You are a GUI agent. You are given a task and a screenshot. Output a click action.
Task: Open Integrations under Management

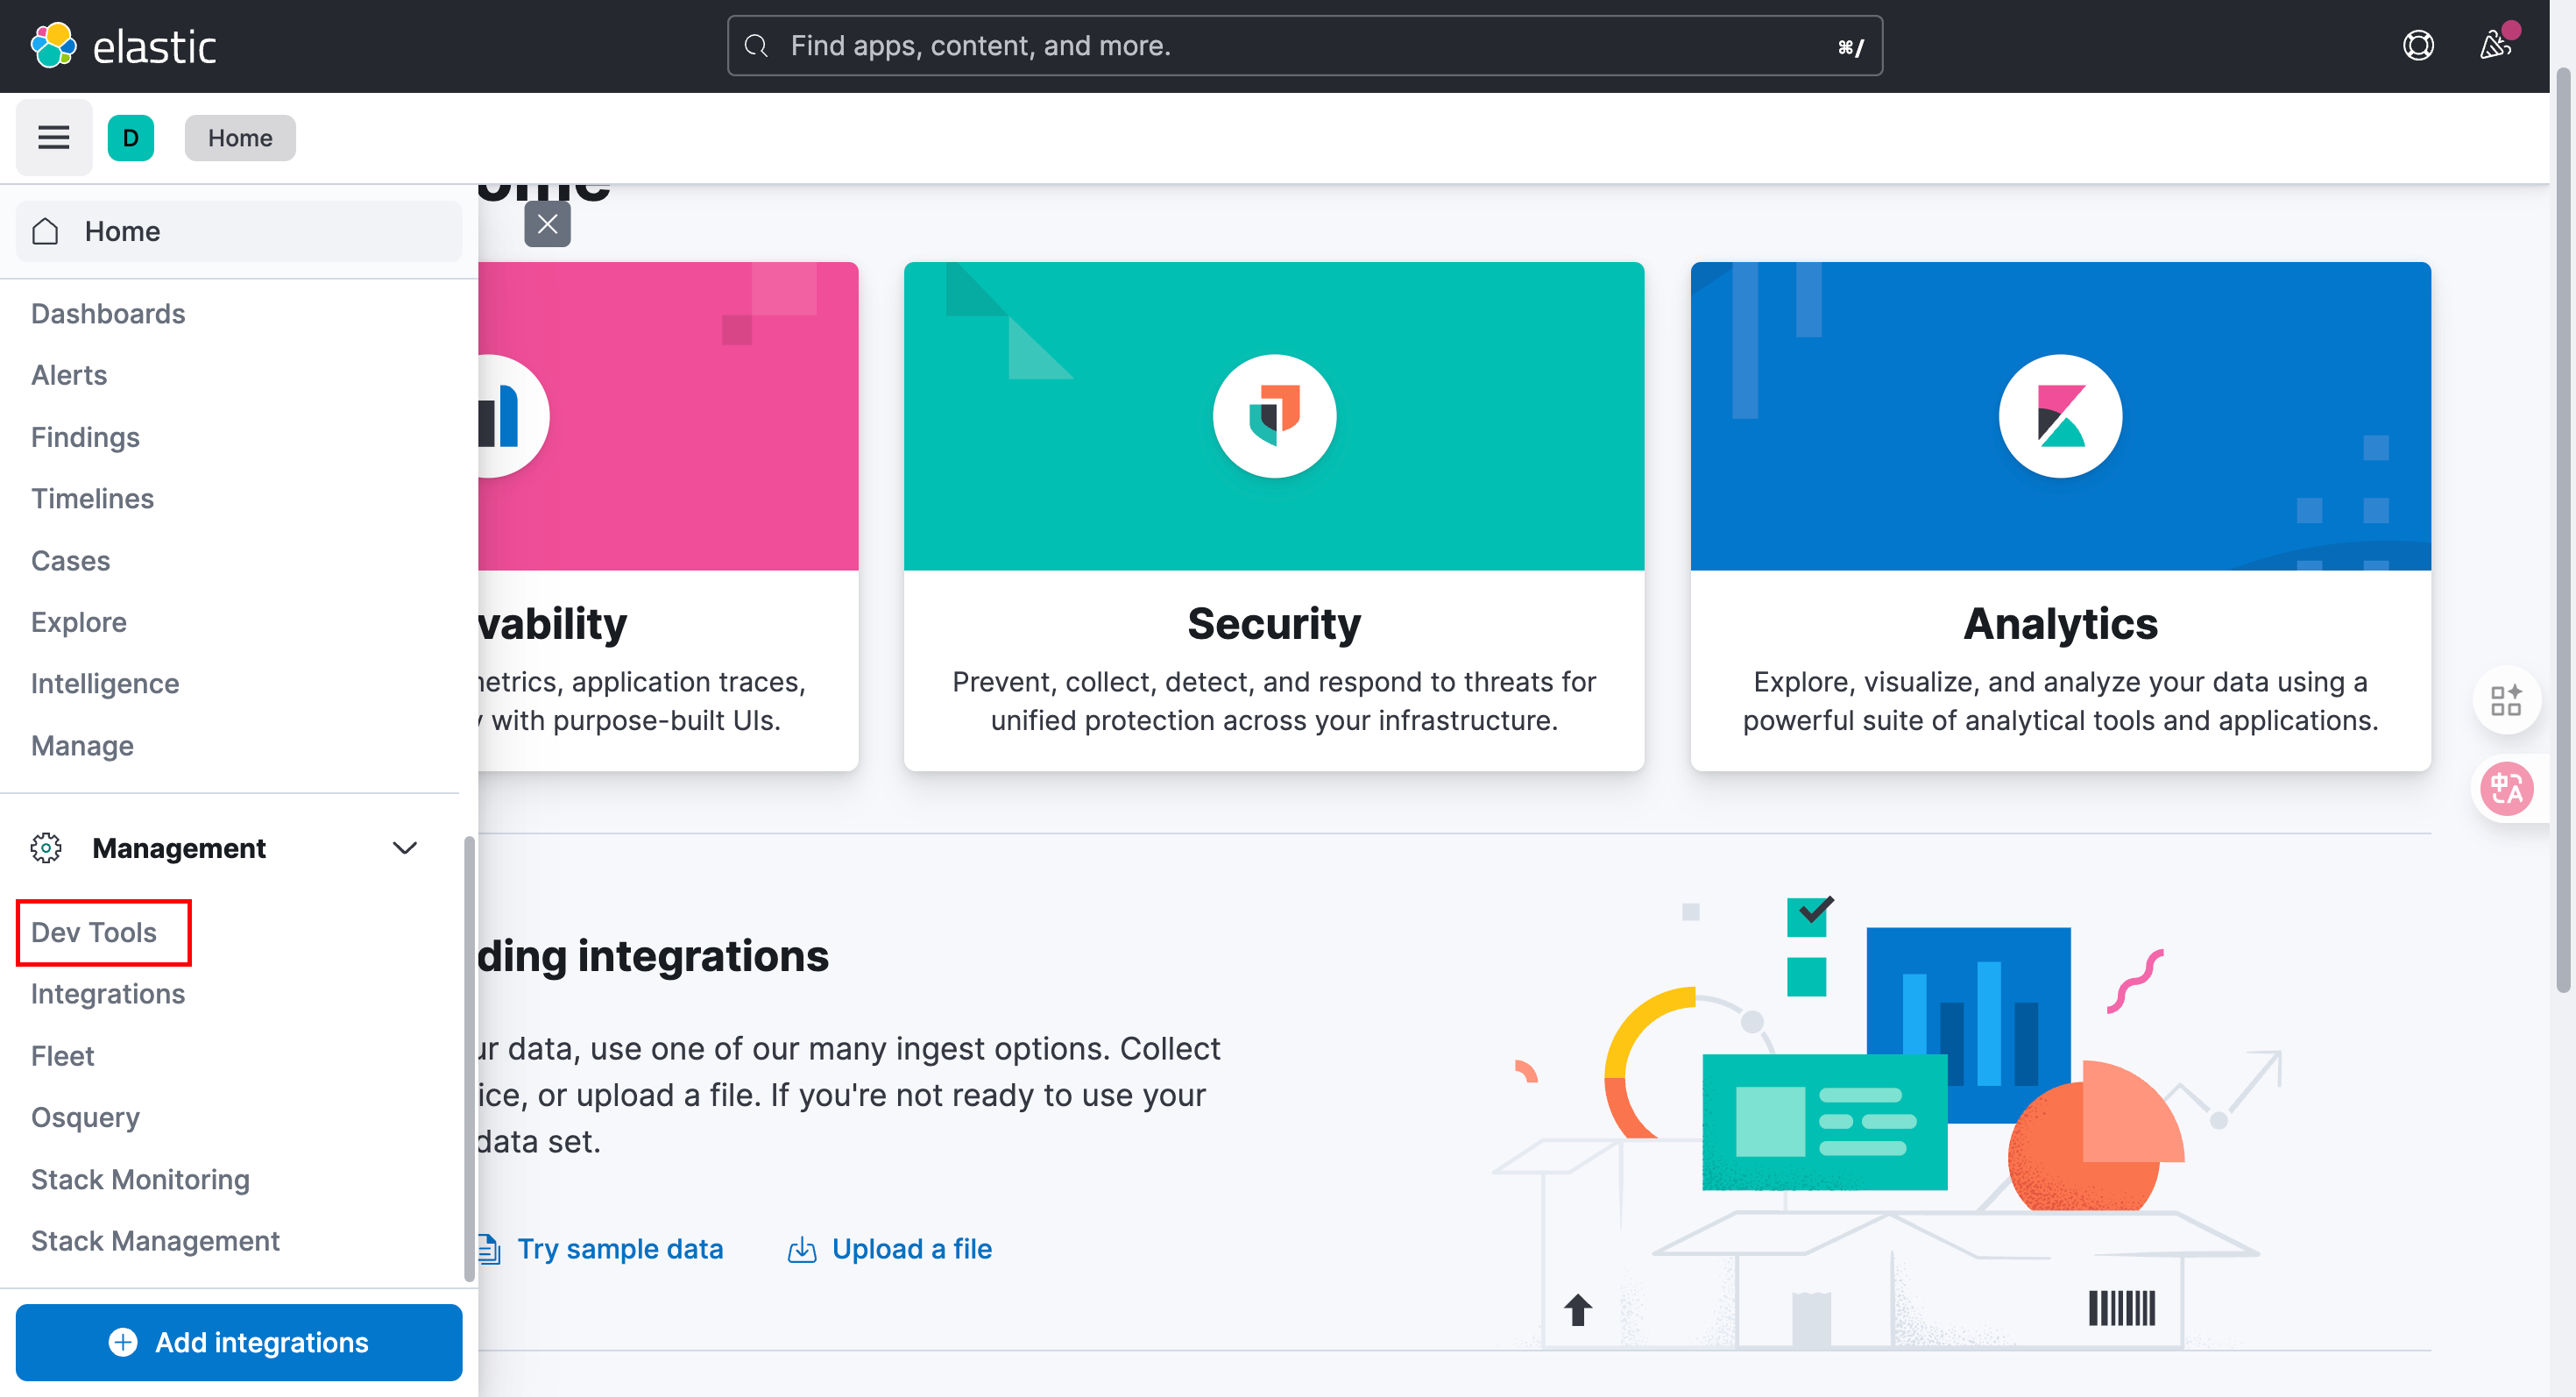pos(108,993)
